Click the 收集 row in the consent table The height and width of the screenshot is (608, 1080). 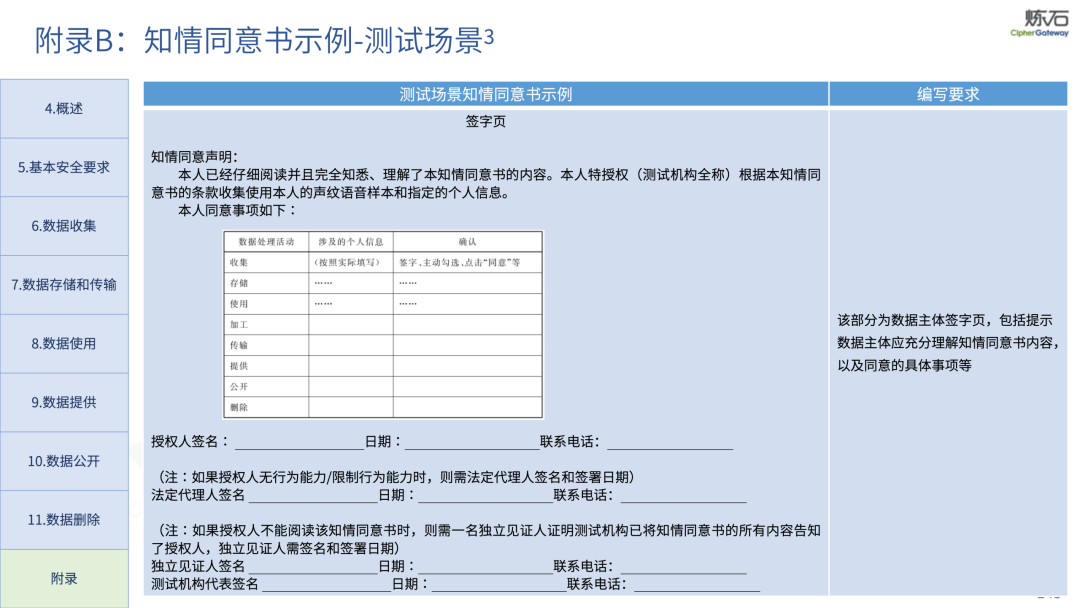tap(265, 262)
